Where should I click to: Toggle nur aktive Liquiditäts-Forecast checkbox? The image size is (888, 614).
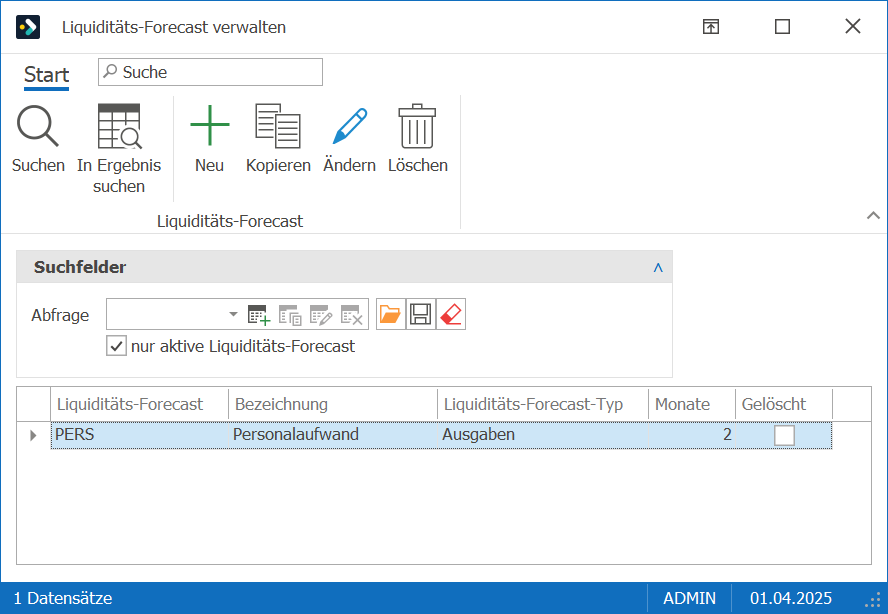pyautogui.click(x=116, y=346)
